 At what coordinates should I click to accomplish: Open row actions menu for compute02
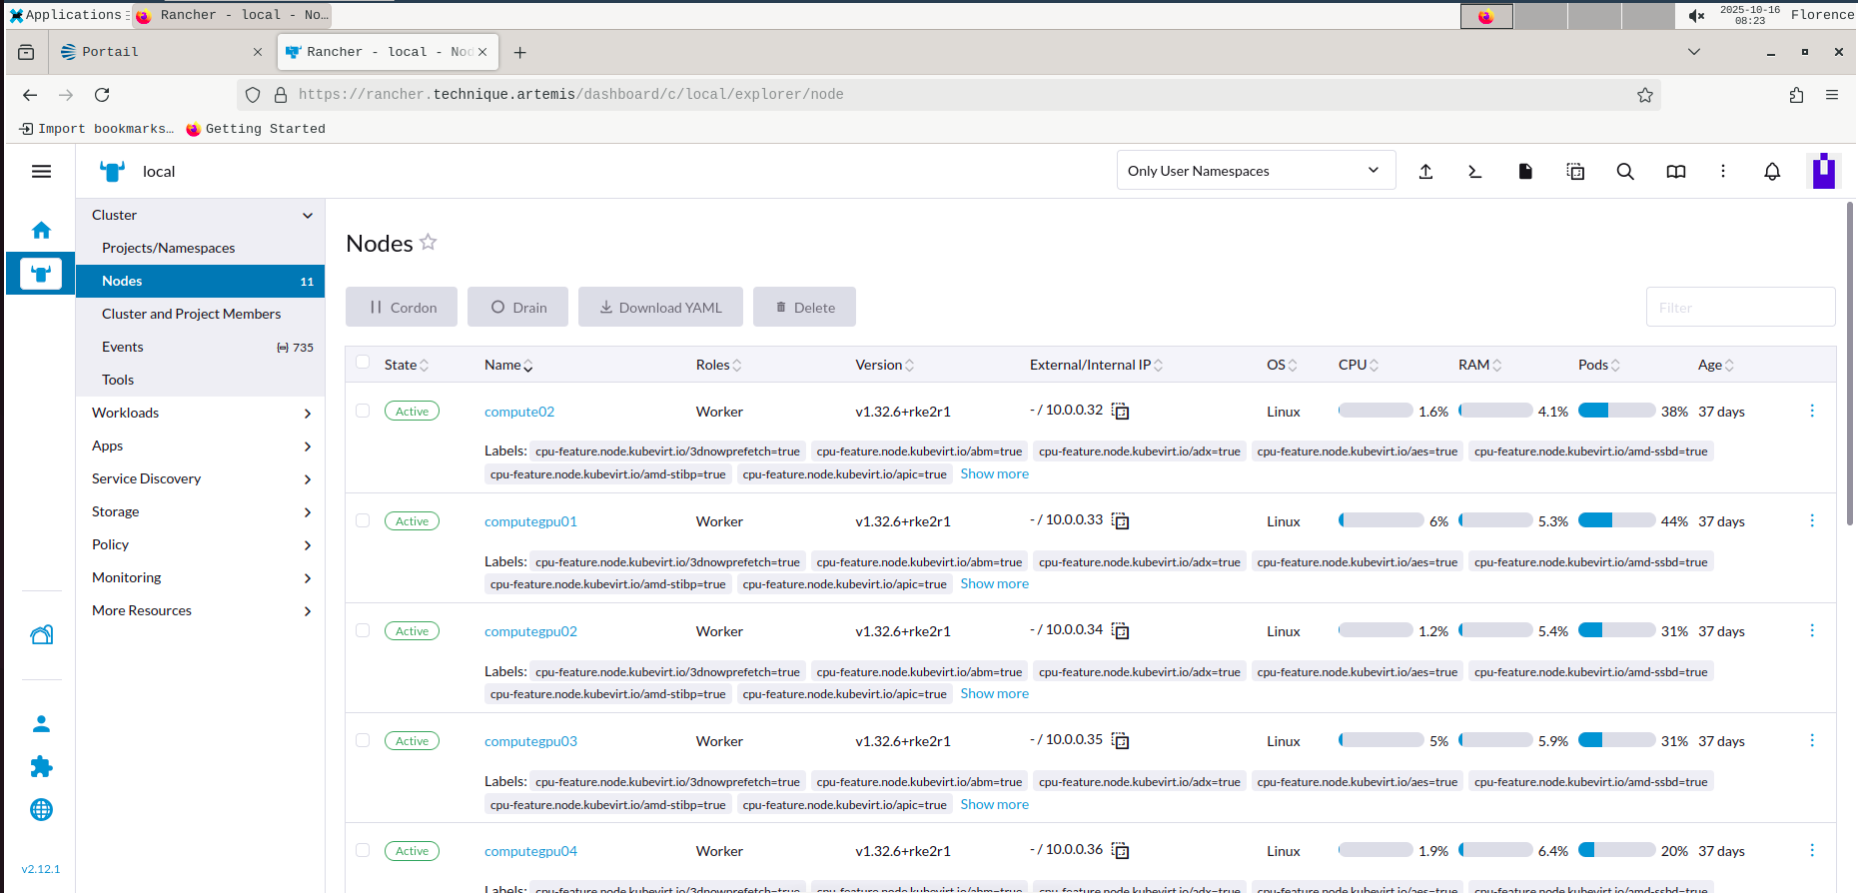click(x=1812, y=411)
